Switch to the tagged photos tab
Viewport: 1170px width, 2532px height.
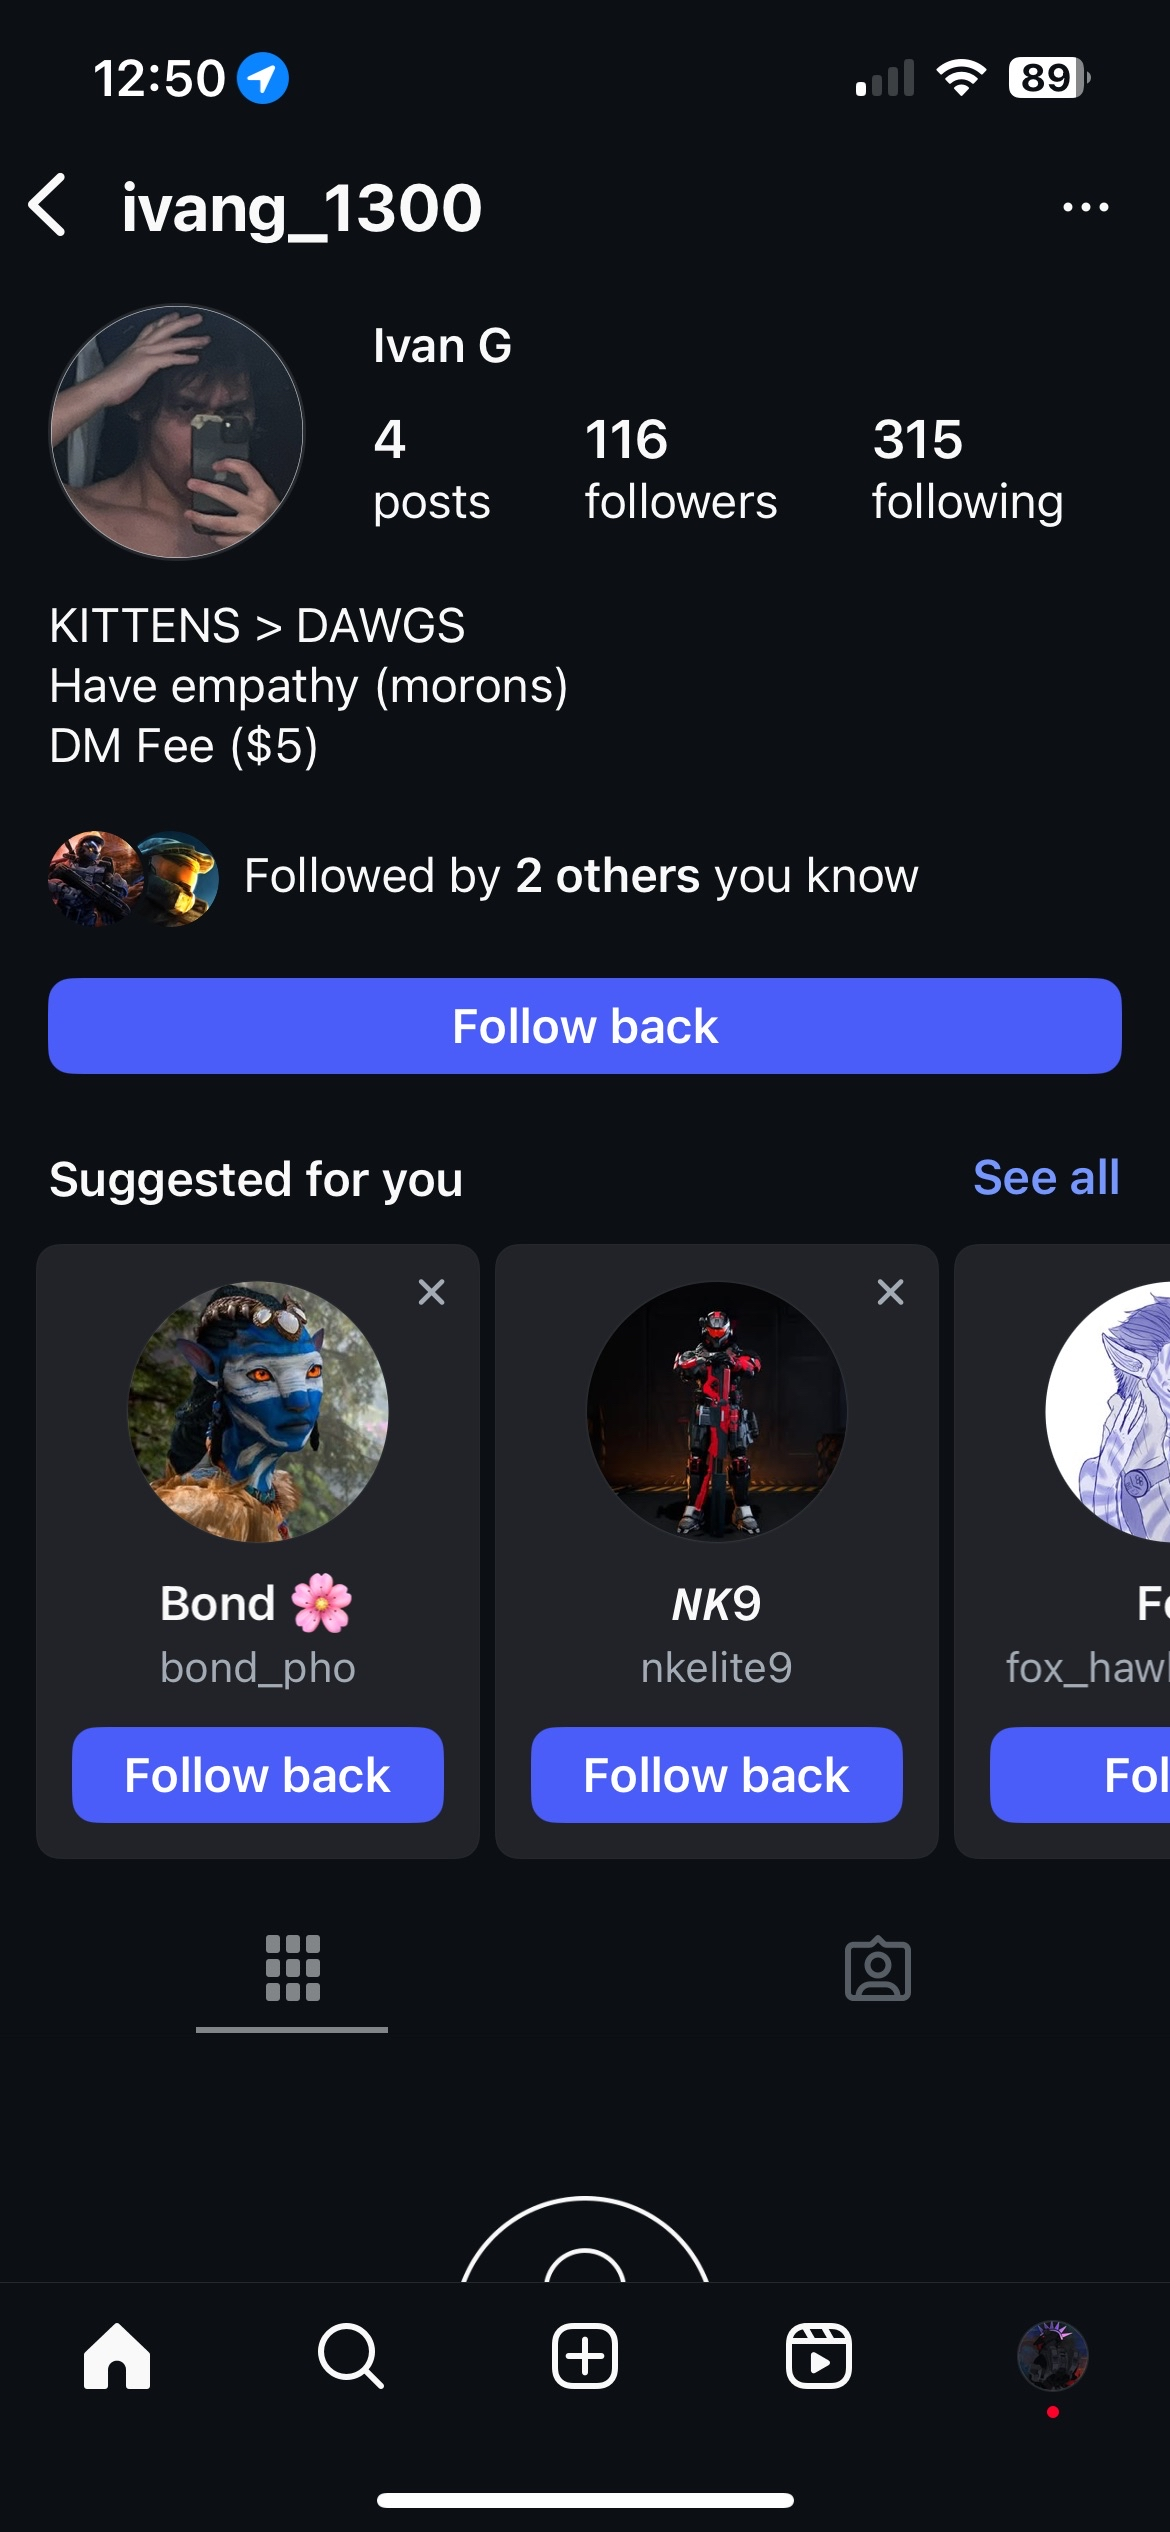pos(877,1969)
